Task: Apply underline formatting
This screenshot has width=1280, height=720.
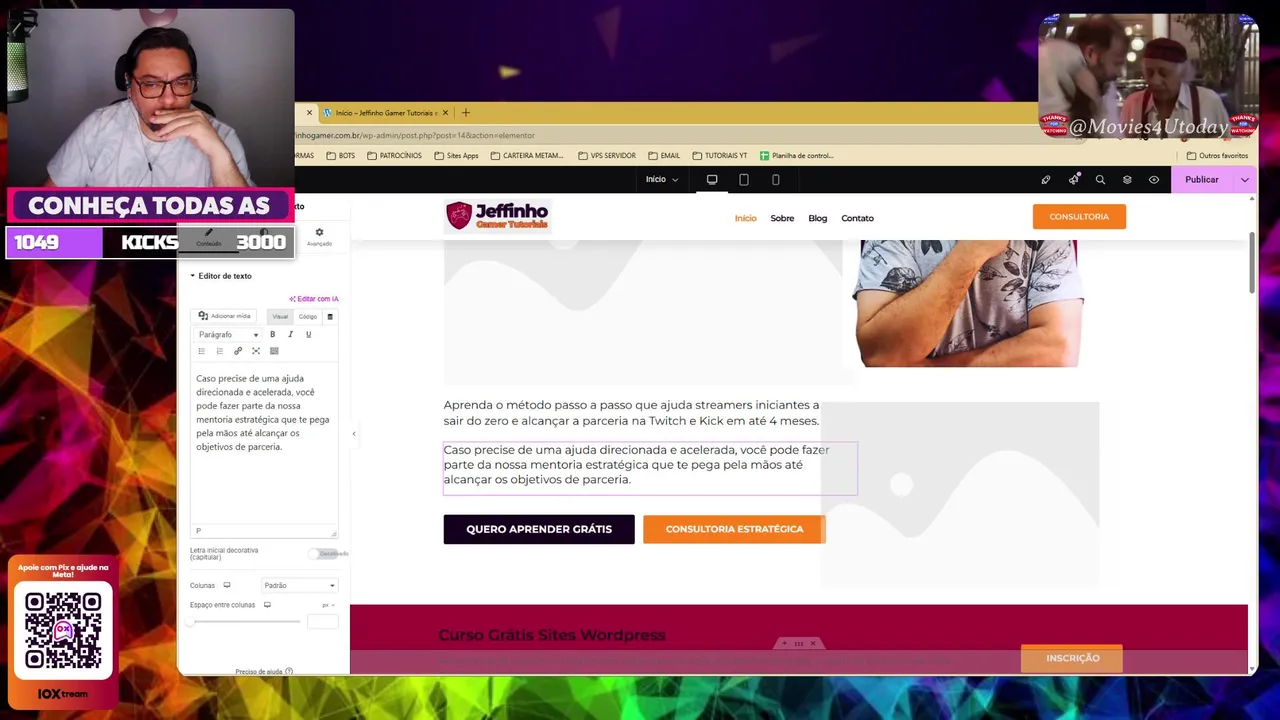Action: point(308,335)
